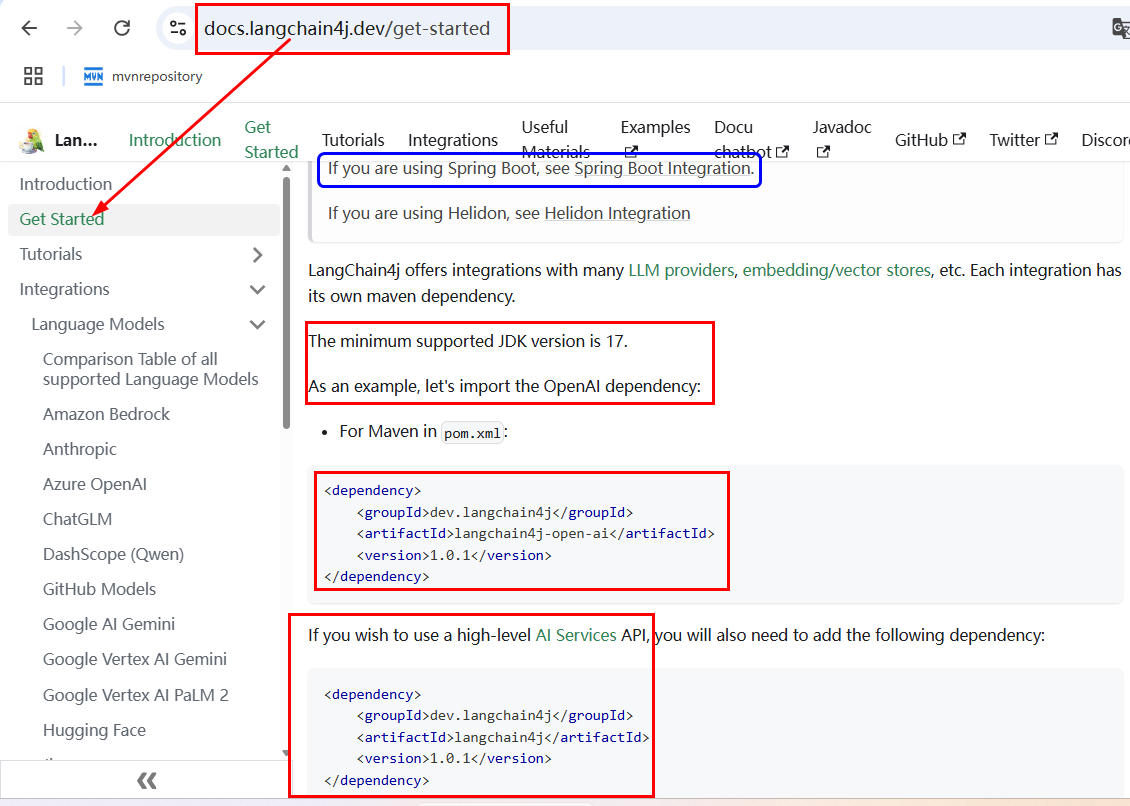Viewport: 1130px width, 806px height.
Task: Open Introduction in top navigation
Action: pyautogui.click(x=175, y=140)
